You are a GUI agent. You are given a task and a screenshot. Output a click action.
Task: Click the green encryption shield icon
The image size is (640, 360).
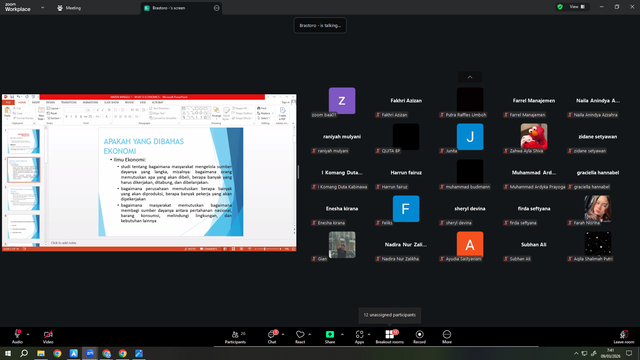click(560, 7)
